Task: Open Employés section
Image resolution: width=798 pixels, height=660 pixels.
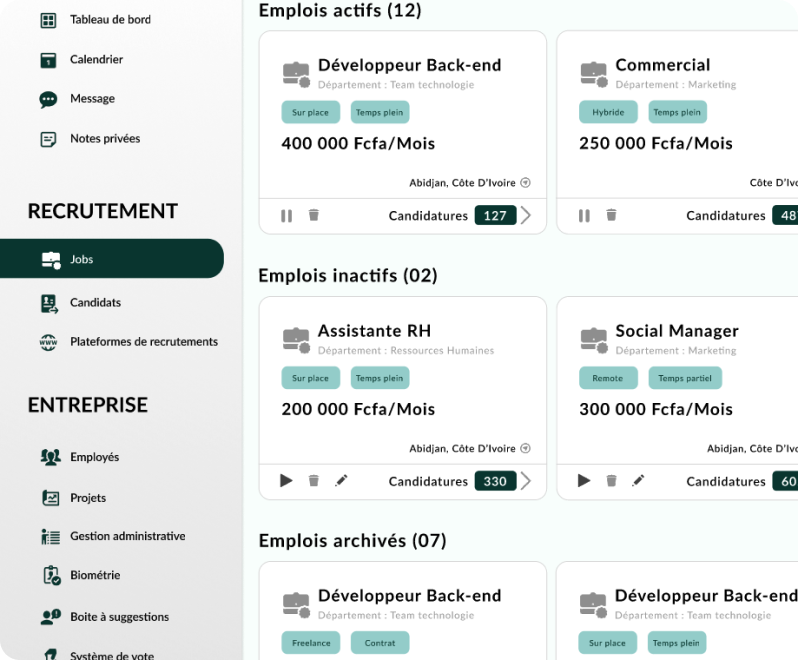Action: [x=94, y=457]
